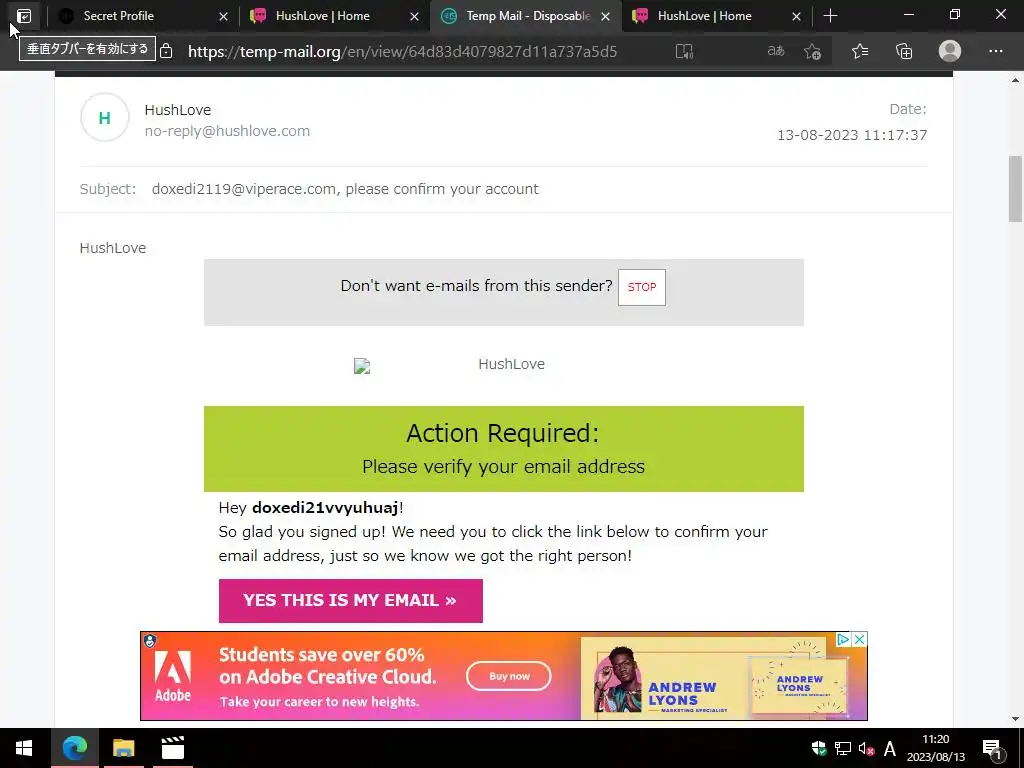Close the Adobe ad with X
This screenshot has width=1024, height=768.
click(x=859, y=639)
